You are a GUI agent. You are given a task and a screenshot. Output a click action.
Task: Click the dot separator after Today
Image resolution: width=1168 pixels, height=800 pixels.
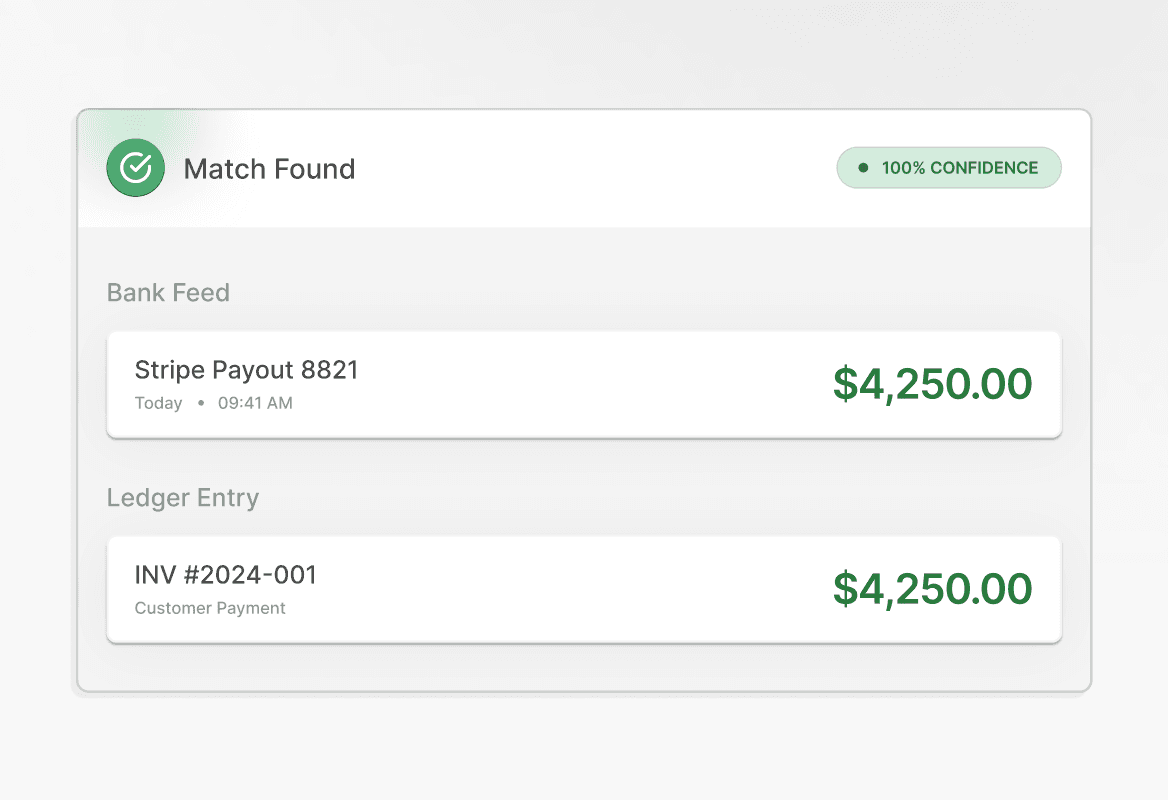[200, 403]
